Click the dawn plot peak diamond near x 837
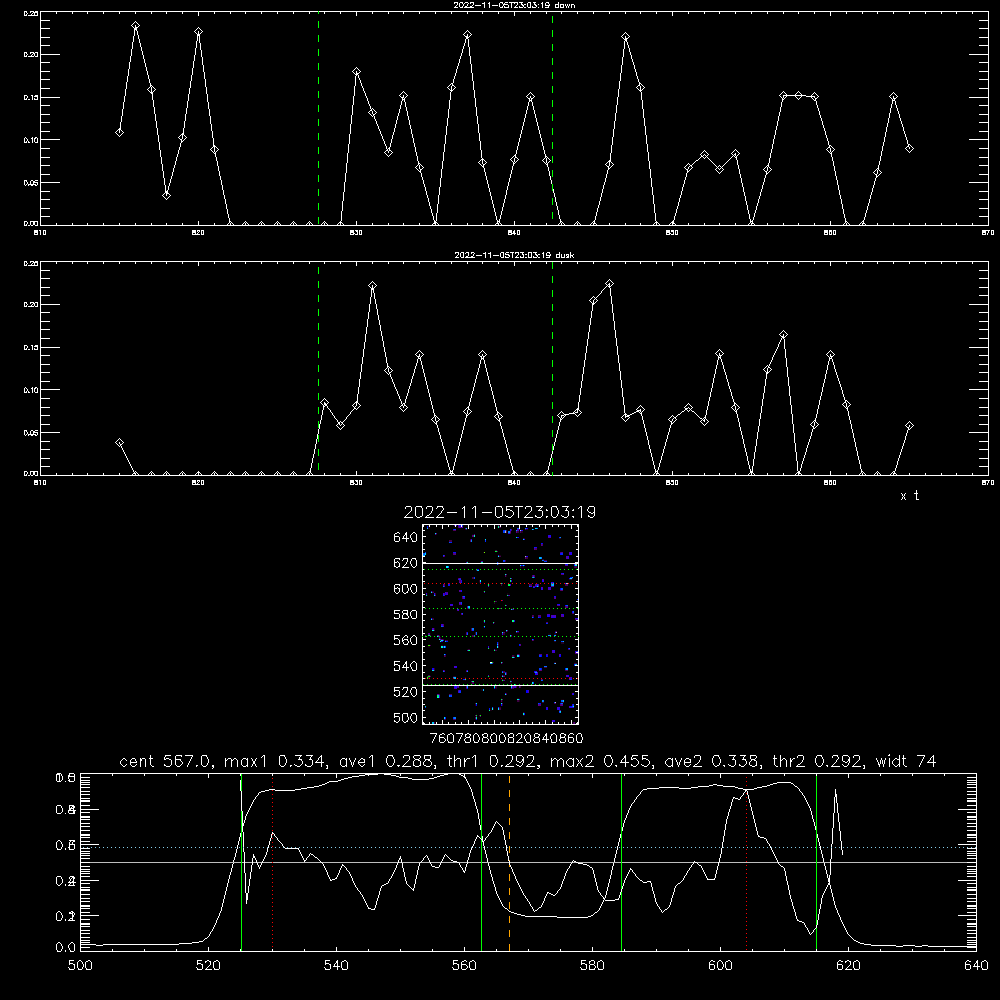 coord(467,34)
